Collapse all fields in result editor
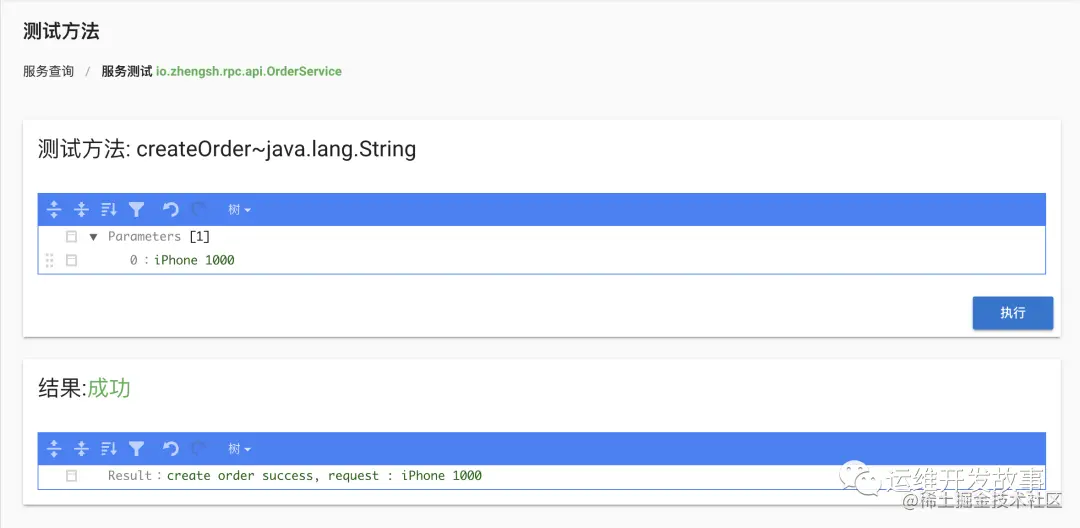The height and width of the screenshot is (528, 1080). tap(81, 449)
